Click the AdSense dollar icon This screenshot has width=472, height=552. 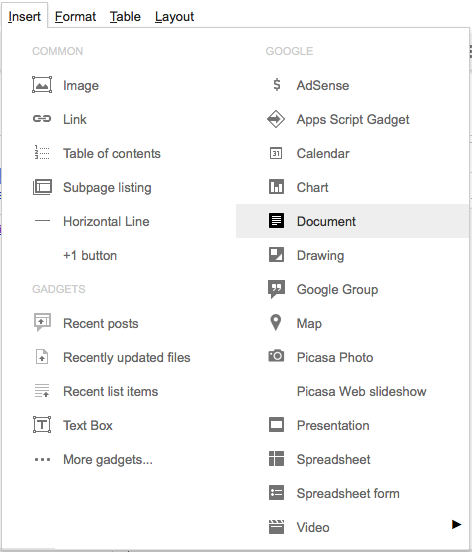[x=277, y=85]
